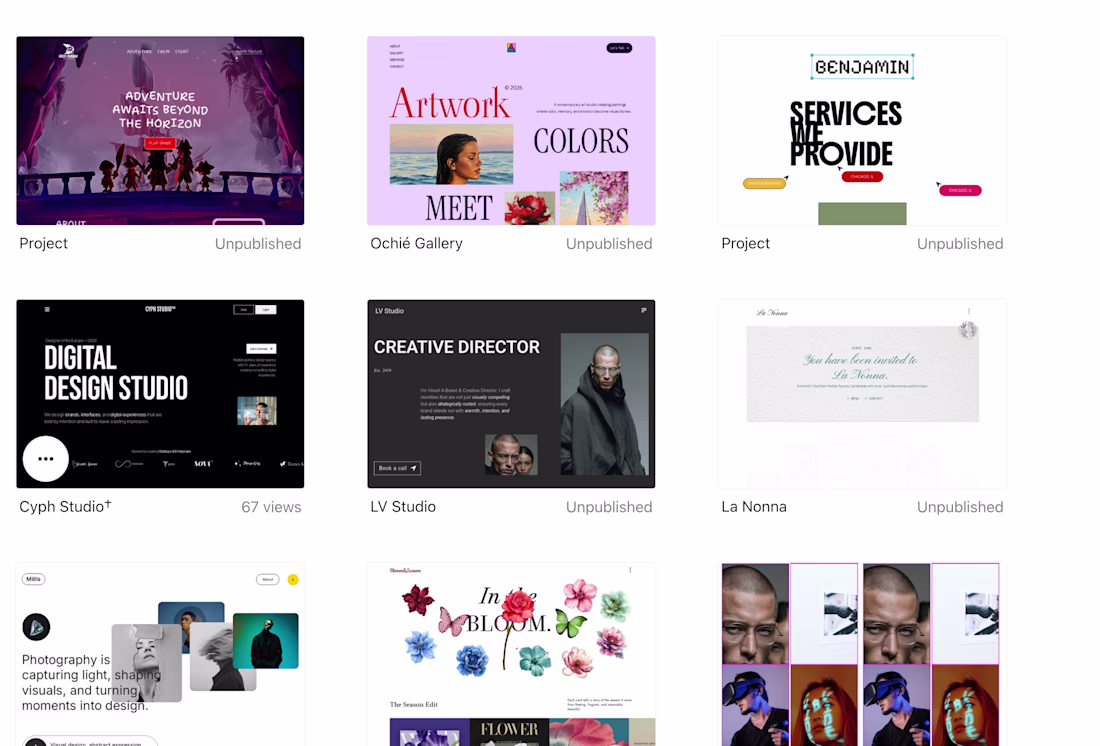
Task: Open more options on Cyph Studio card
Action: (x=46, y=459)
